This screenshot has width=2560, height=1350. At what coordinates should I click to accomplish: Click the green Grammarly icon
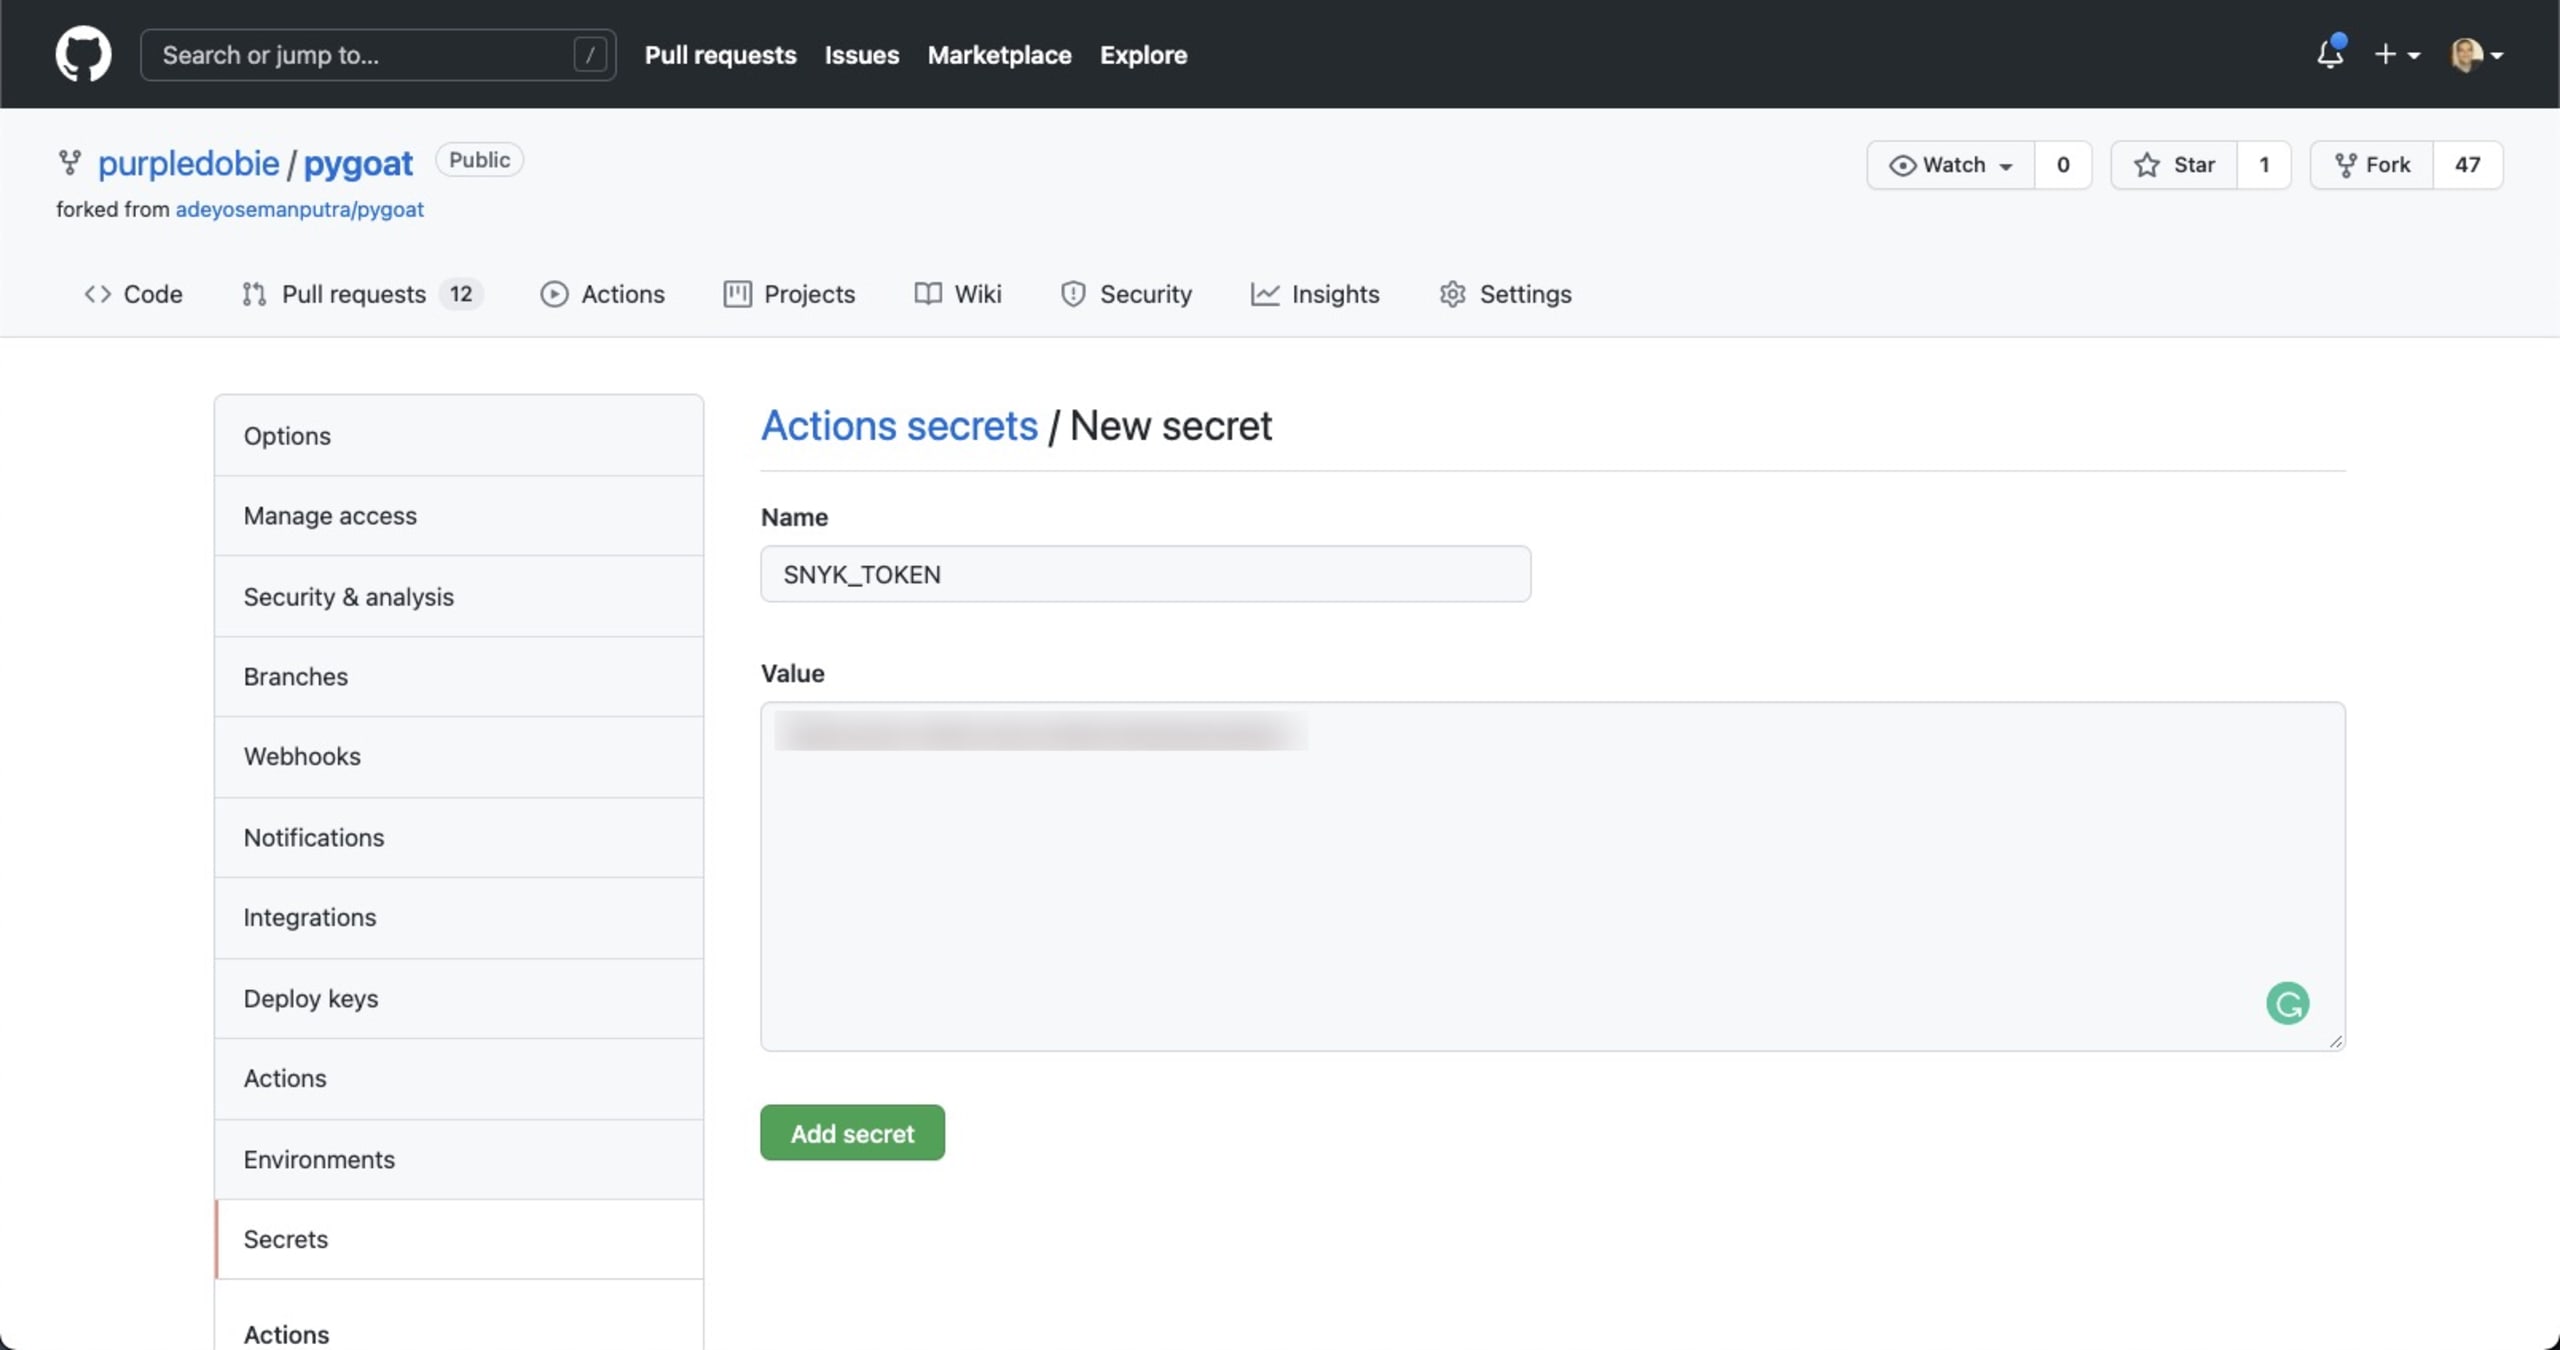2287,1003
